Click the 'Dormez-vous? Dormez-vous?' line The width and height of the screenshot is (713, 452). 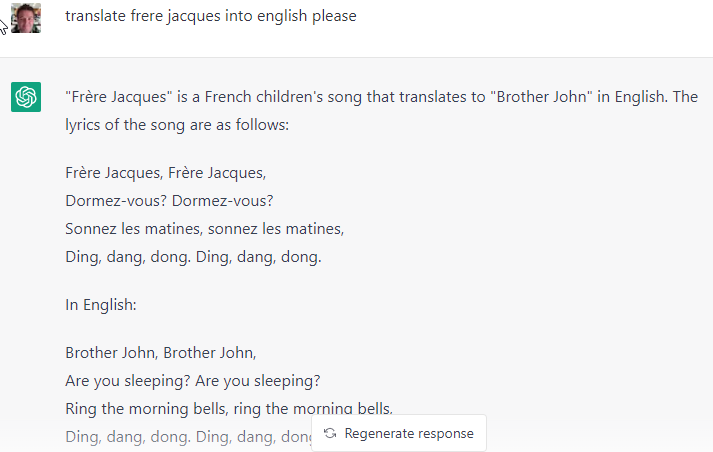point(169,201)
